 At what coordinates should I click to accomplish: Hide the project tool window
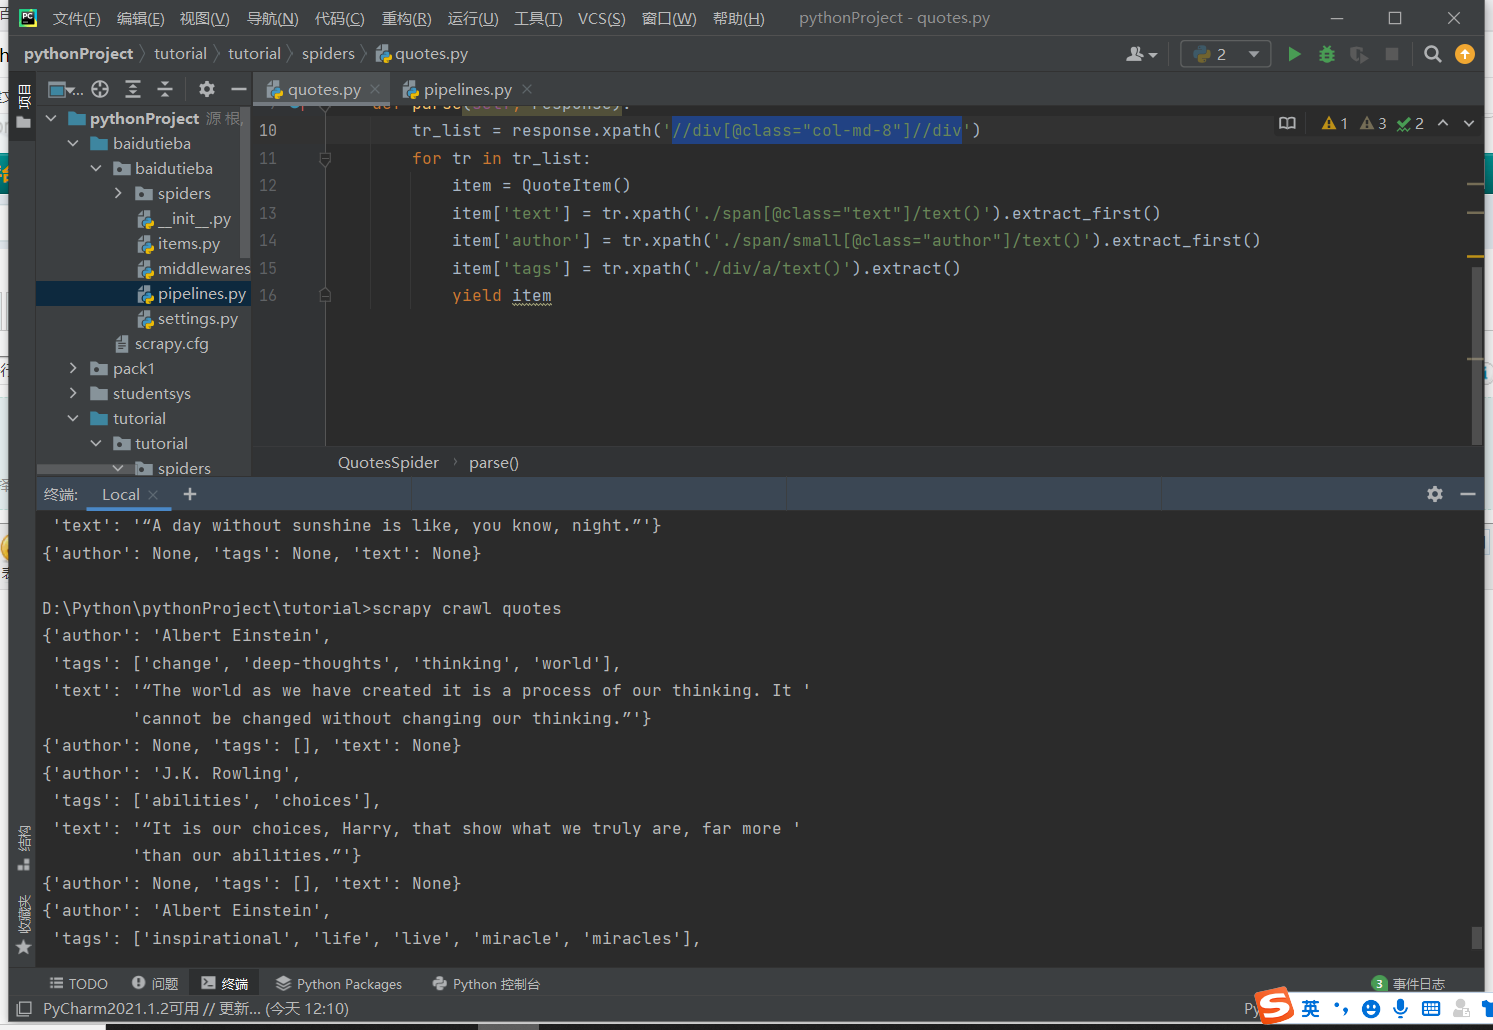pos(238,89)
